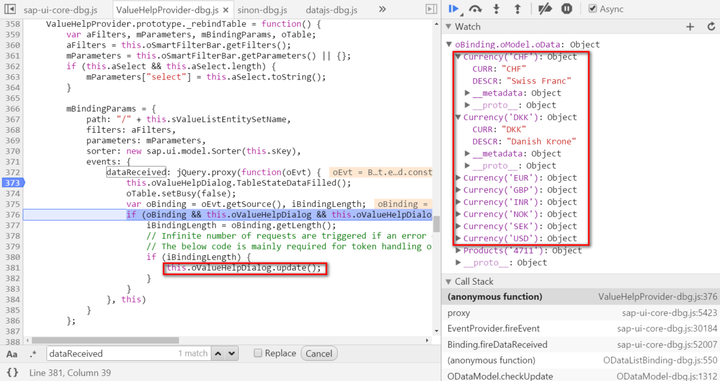The image size is (720, 381).
Task: Toggle the Async checkbox
Action: click(593, 9)
